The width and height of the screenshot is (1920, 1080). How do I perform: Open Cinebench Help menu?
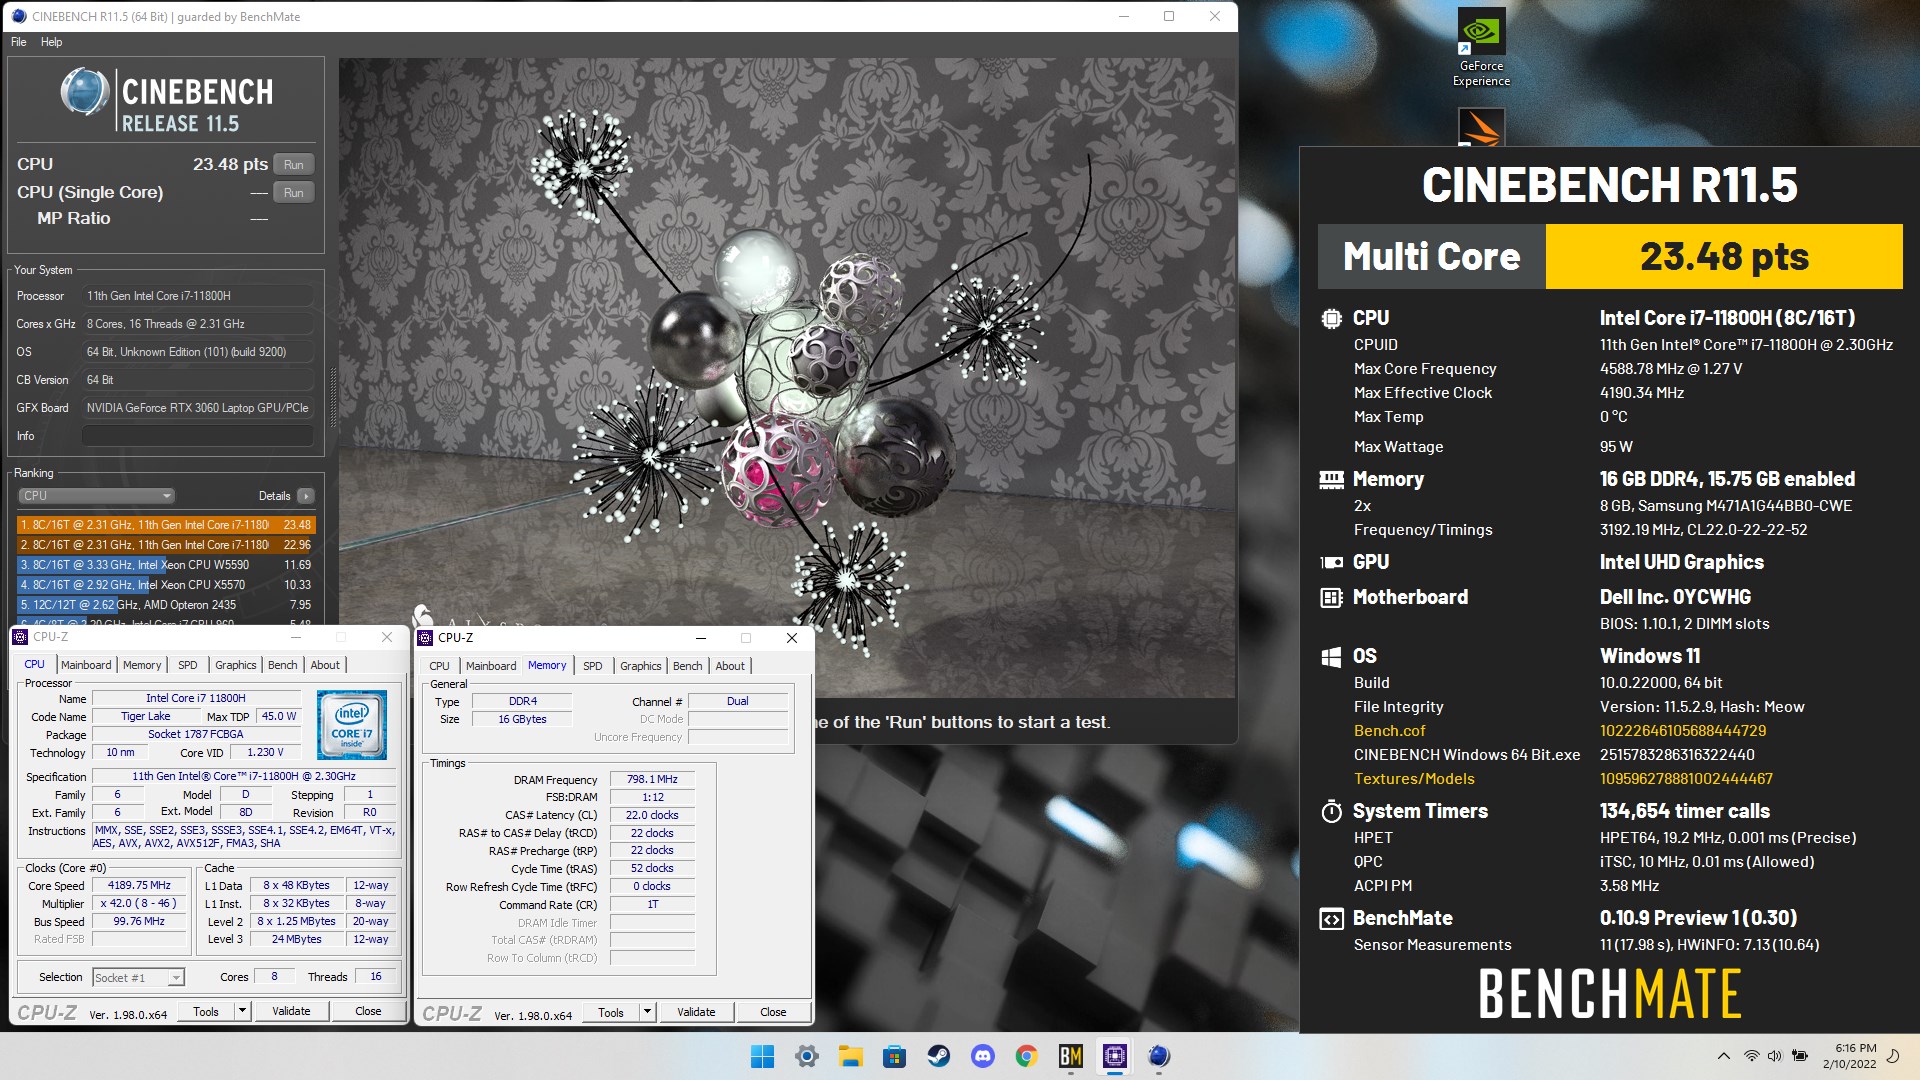click(52, 42)
